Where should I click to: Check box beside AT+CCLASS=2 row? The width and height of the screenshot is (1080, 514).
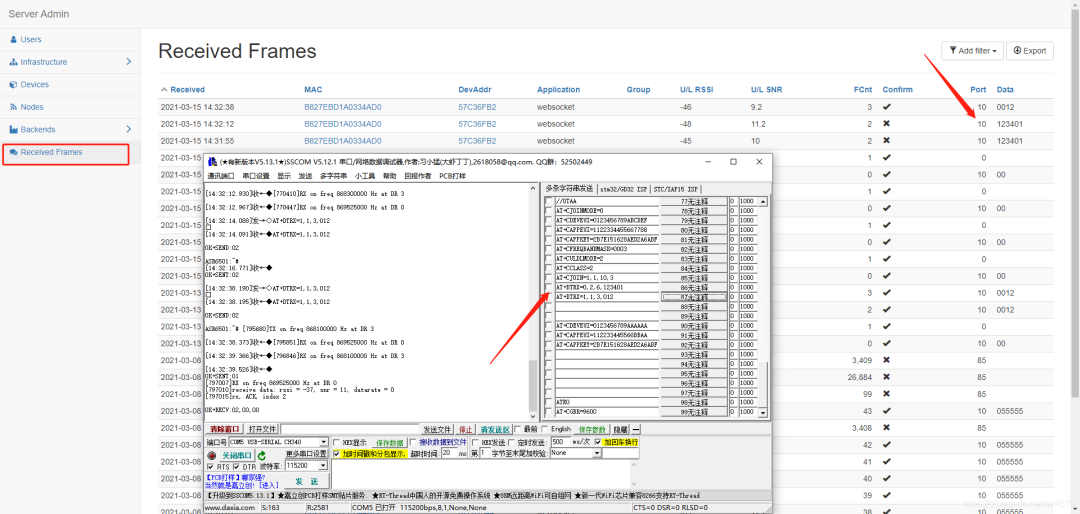click(549, 269)
